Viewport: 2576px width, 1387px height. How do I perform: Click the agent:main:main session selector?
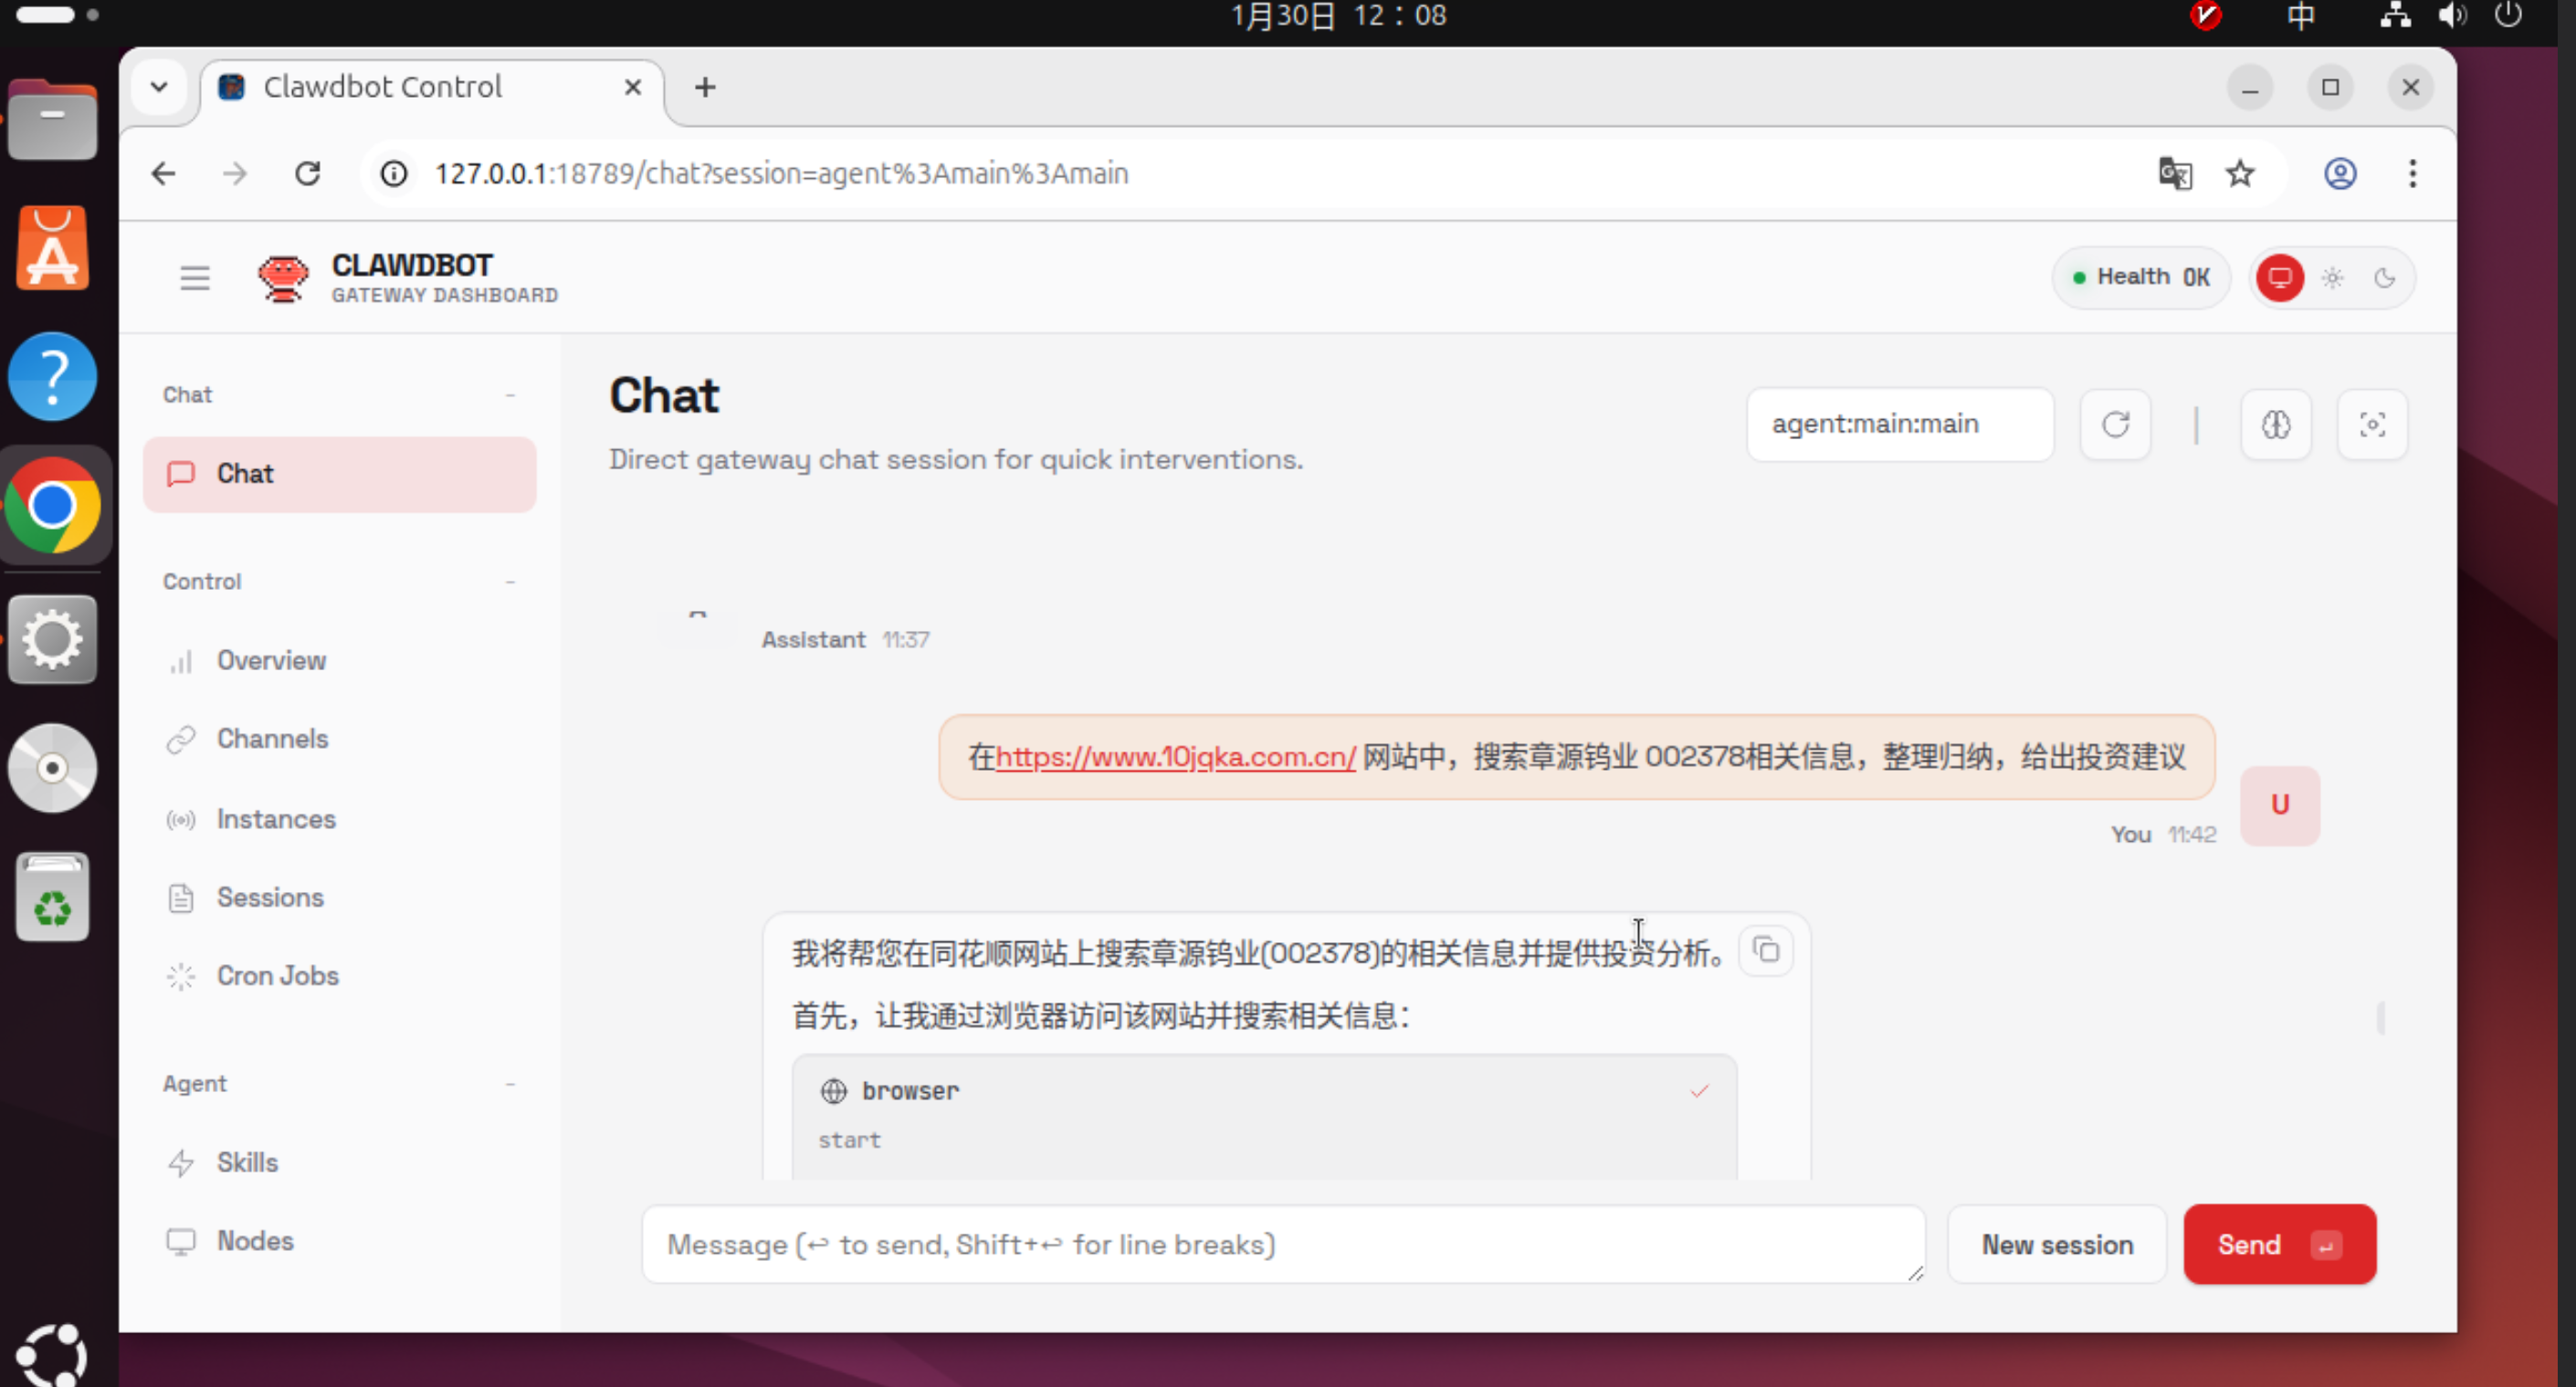[1898, 425]
